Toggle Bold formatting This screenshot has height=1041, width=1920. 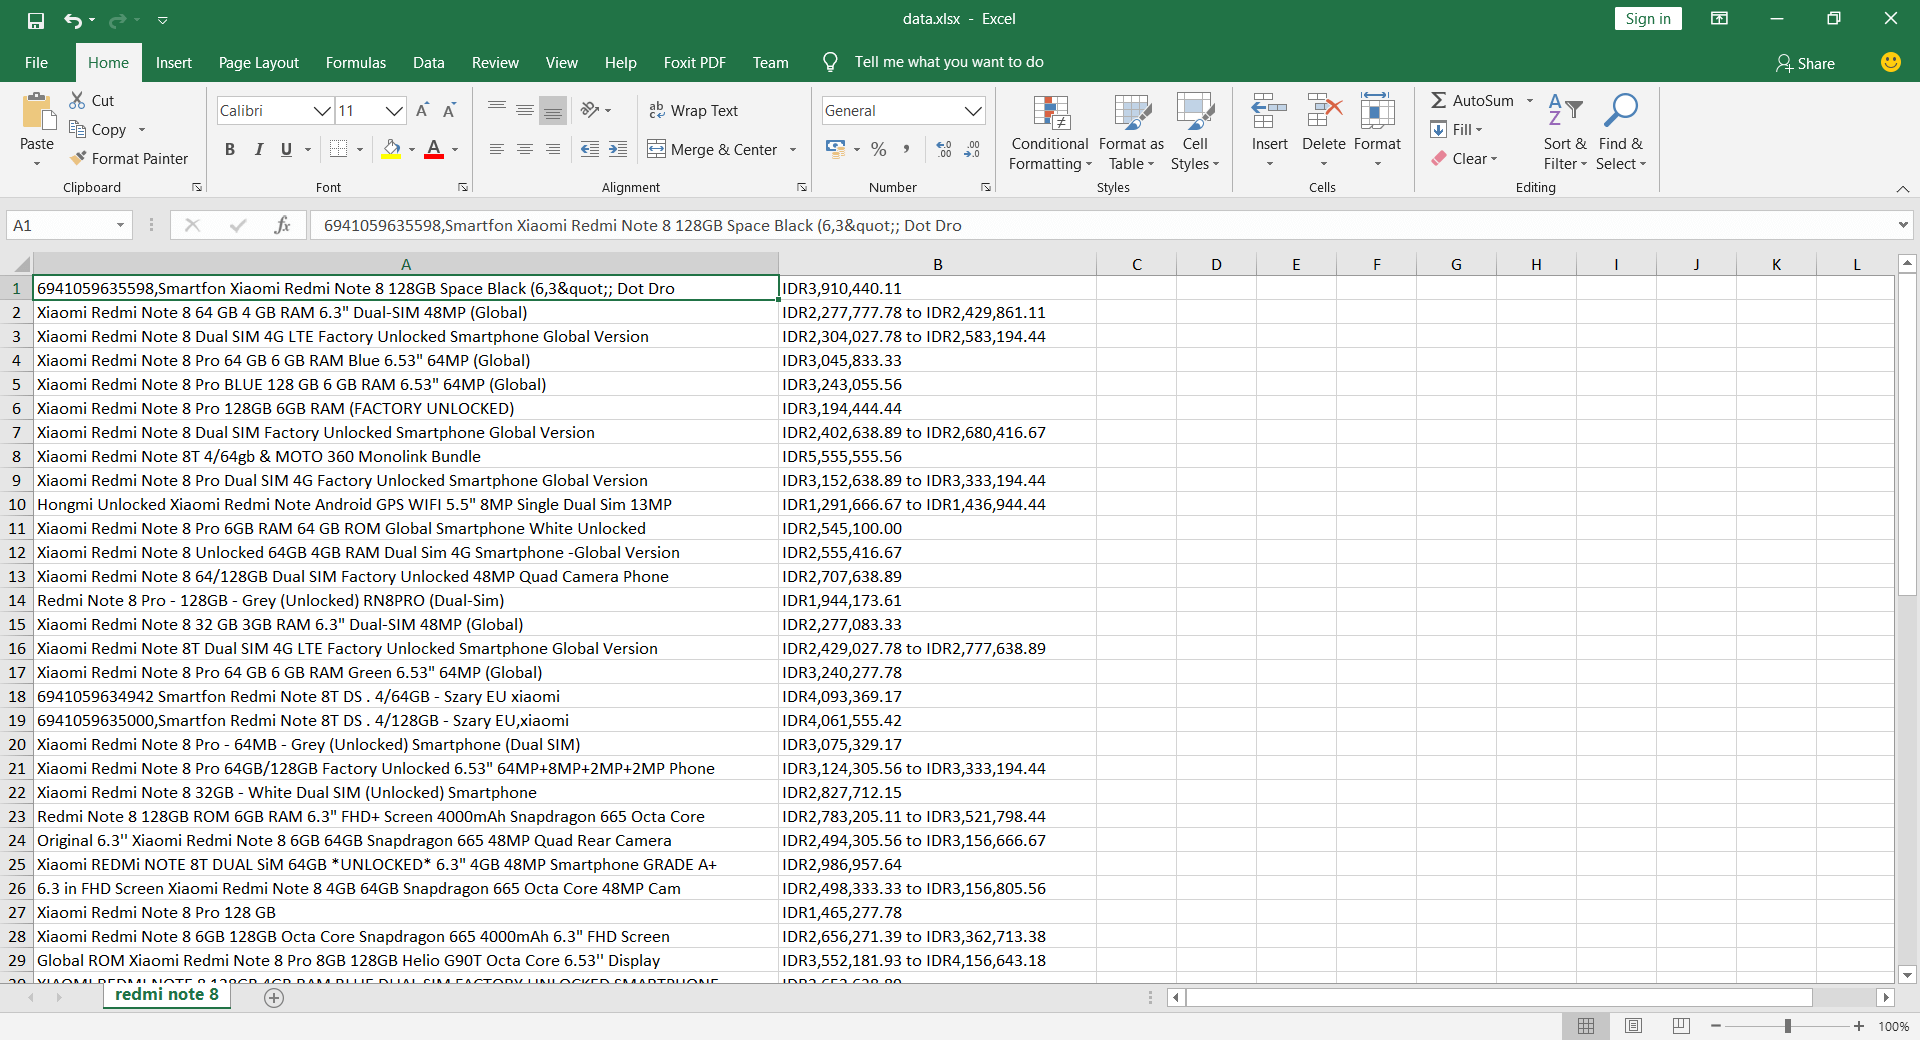pyautogui.click(x=230, y=150)
